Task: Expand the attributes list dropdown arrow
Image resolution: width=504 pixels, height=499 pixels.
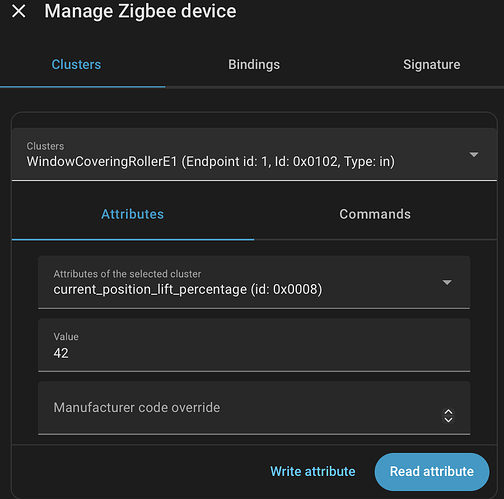Action: click(447, 282)
